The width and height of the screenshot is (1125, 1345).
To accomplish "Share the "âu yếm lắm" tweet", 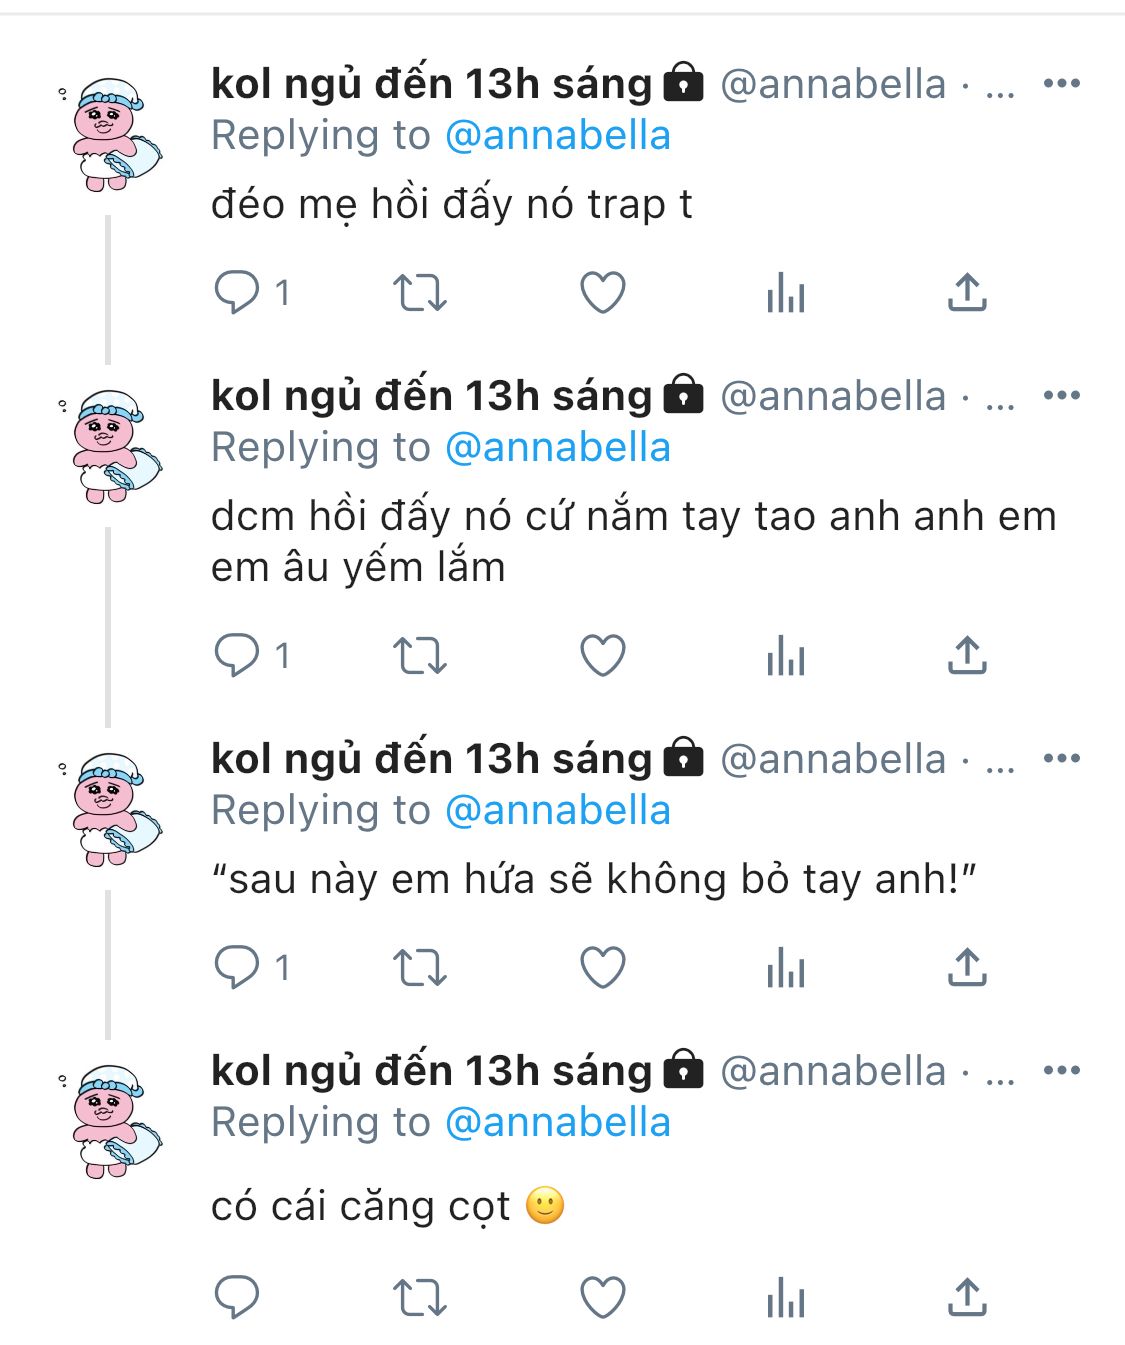I will pyautogui.click(x=967, y=656).
